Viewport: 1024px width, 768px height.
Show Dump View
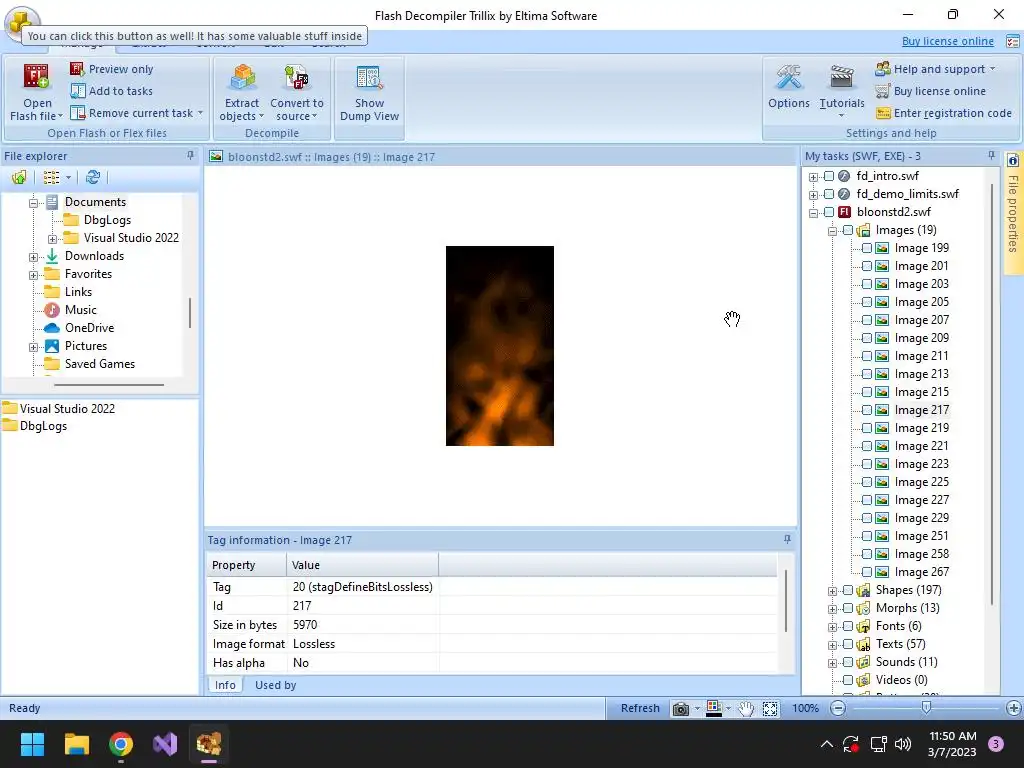[x=369, y=92]
